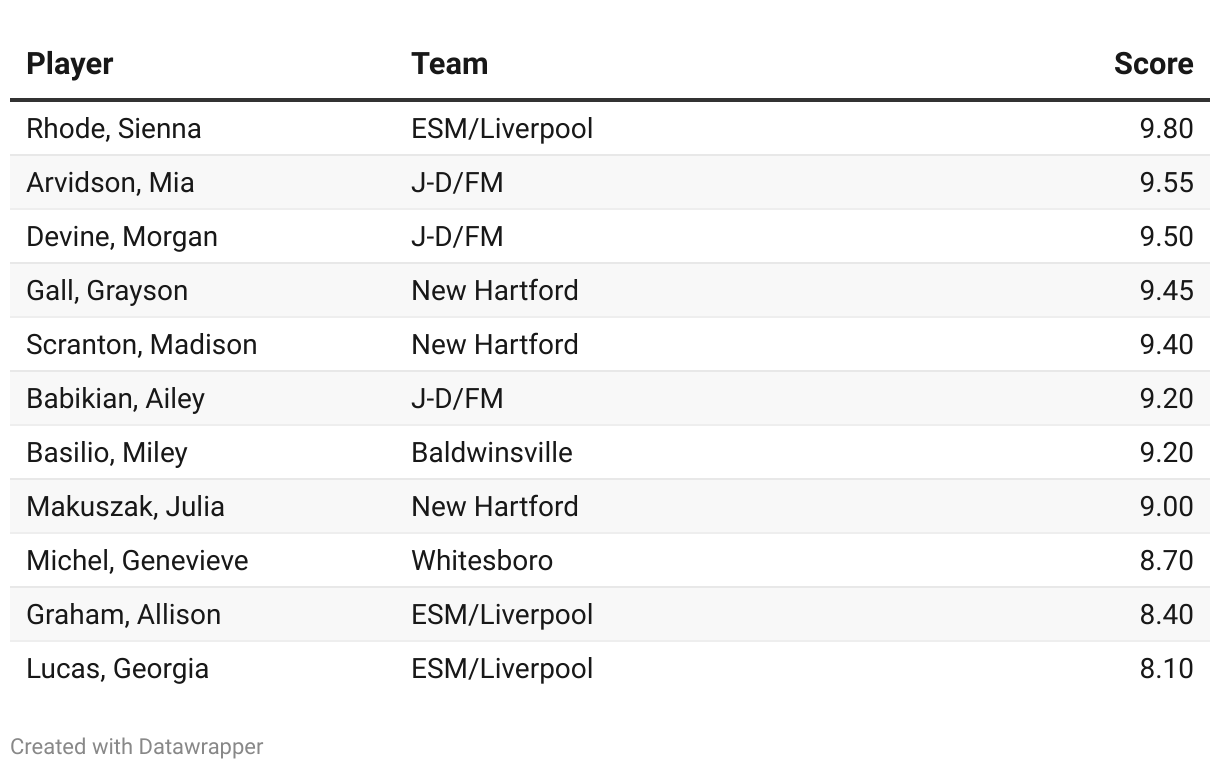Select Scranton, Madison in the table
Viewport: 1220px width, 770px height.
click(x=142, y=345)
